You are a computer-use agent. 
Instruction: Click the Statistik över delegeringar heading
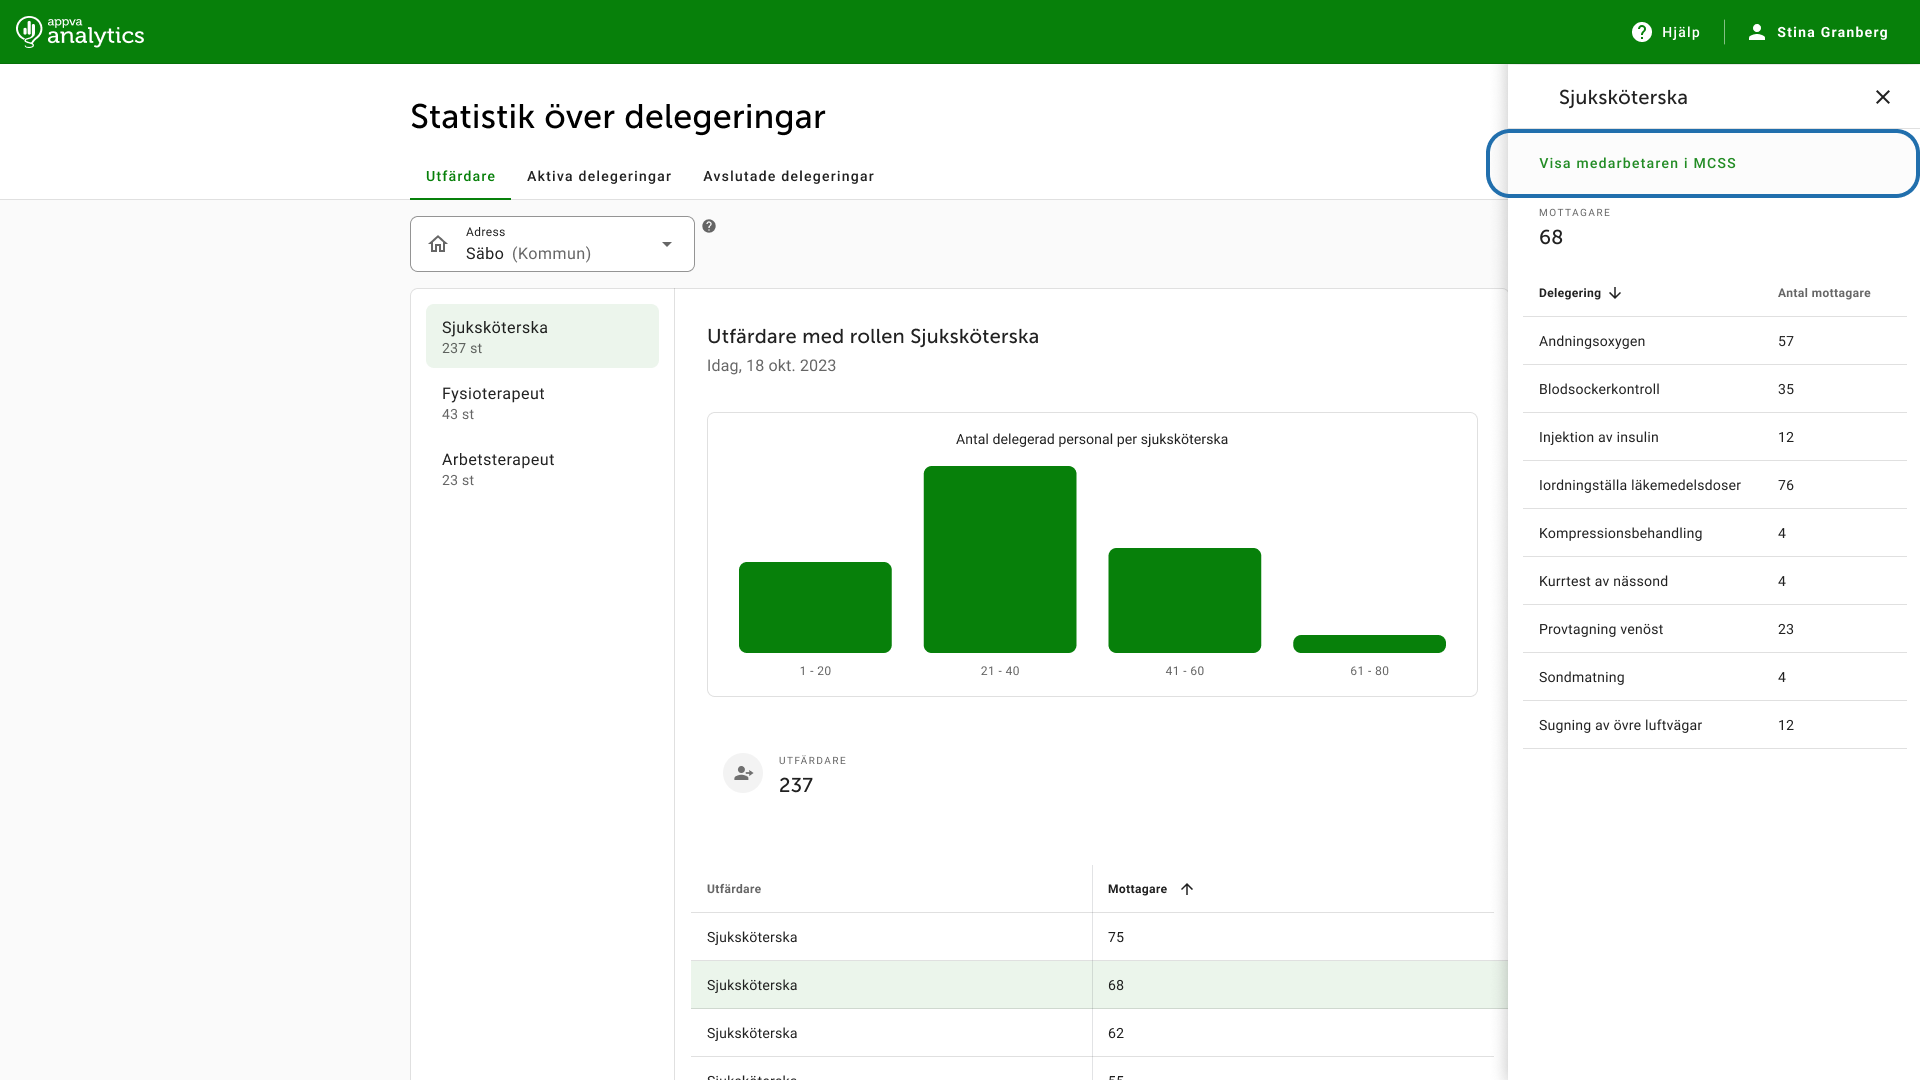pos(618,117)
